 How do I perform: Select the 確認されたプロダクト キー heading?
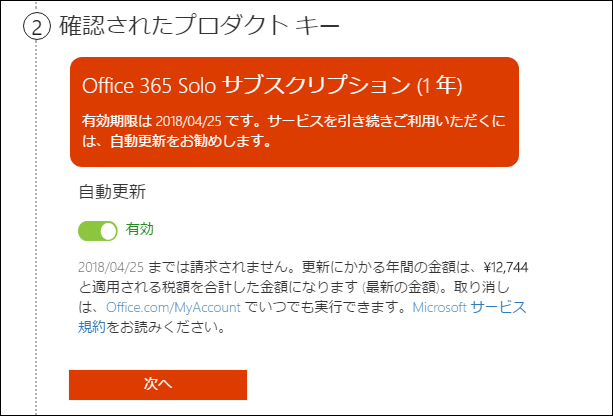pyautogui.click(x=199, y=27)
